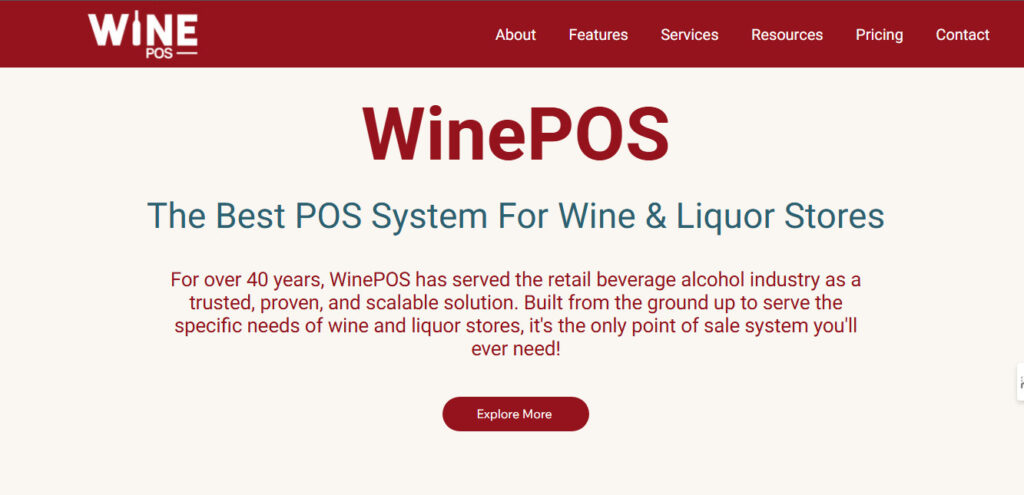Click the wine bottle shape in logo

pyautogui.click(x=136, y=28)
